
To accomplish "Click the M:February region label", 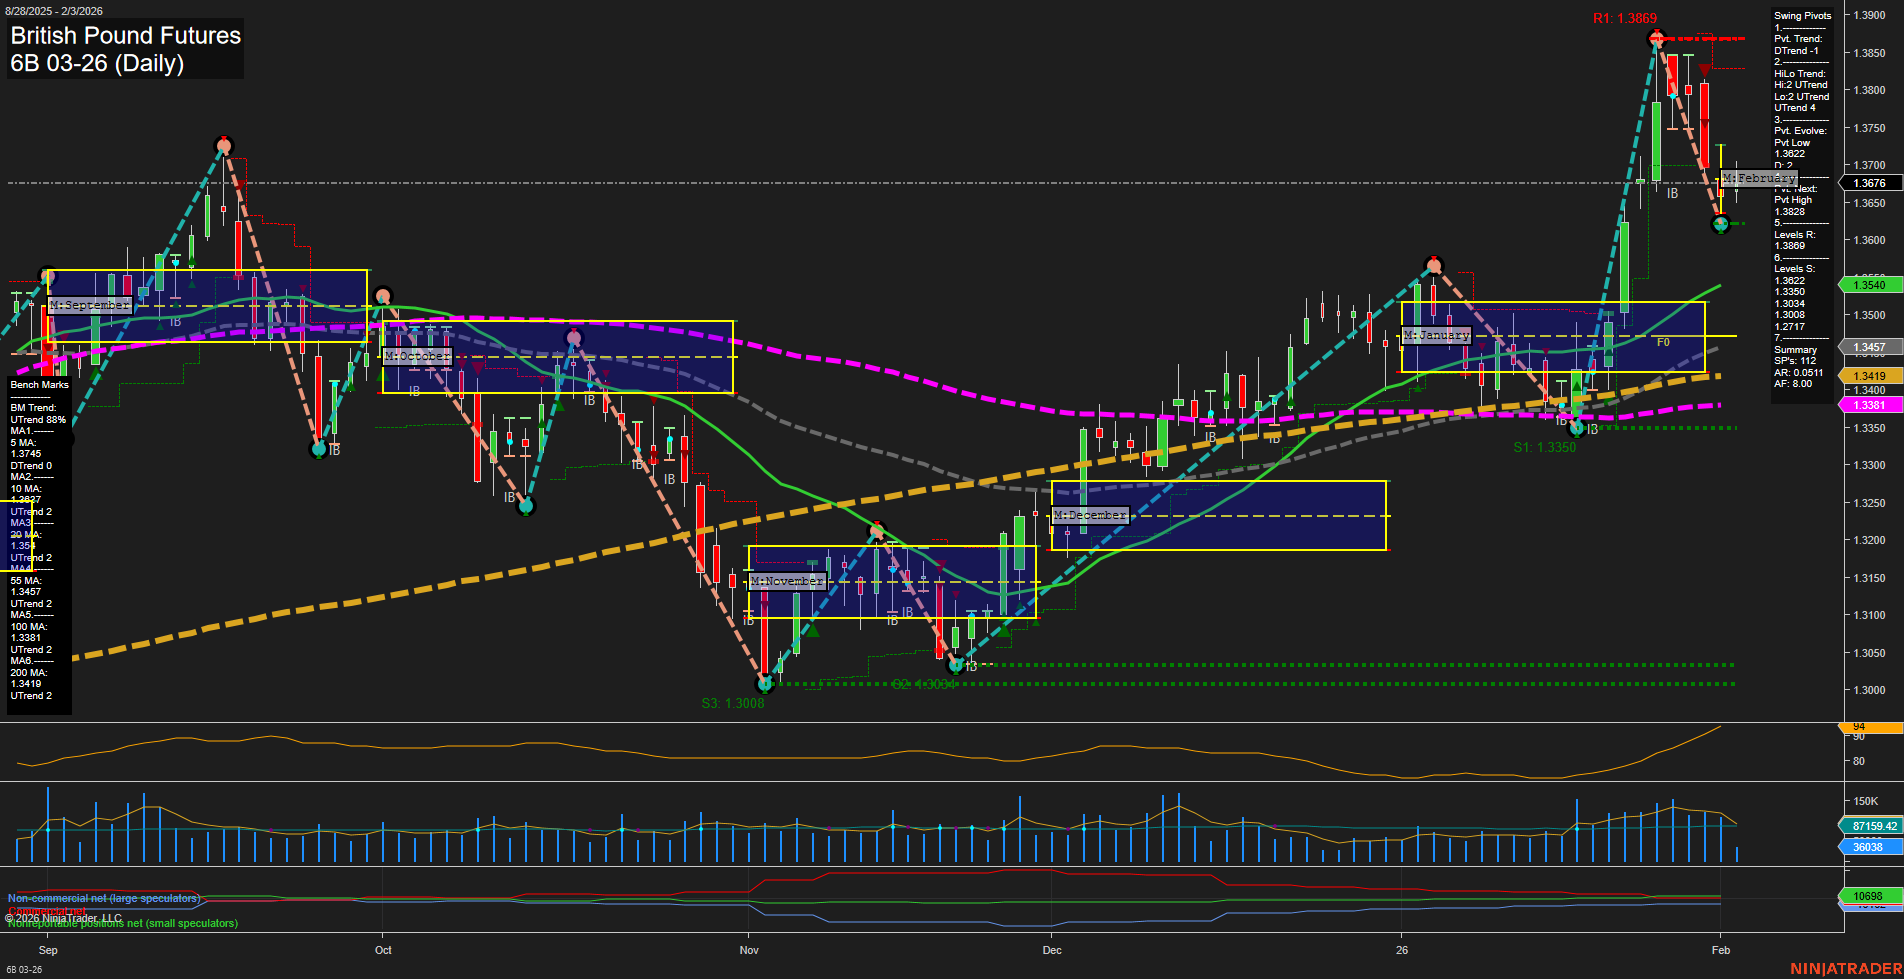I will click(1758, 178).
